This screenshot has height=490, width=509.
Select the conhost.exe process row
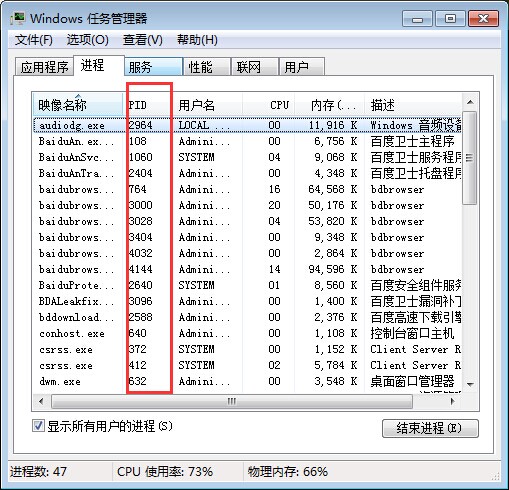coord(247,333)
